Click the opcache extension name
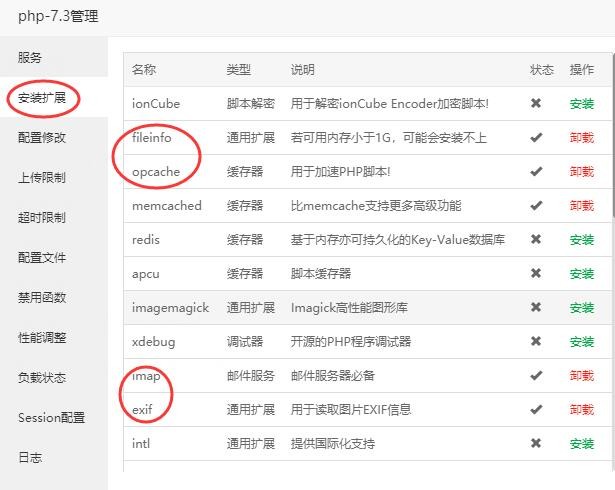 (156, 172)
